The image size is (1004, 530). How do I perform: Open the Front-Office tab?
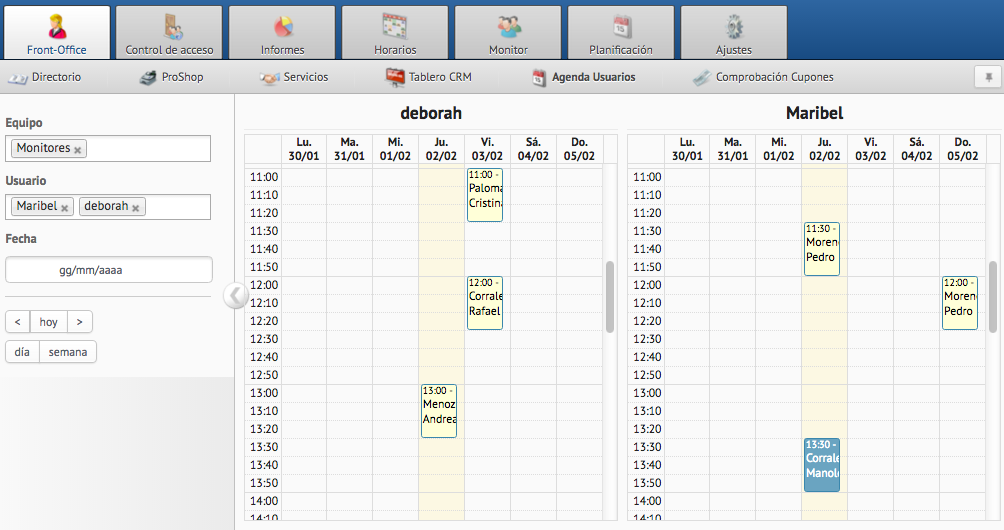[x=57, y=33]
